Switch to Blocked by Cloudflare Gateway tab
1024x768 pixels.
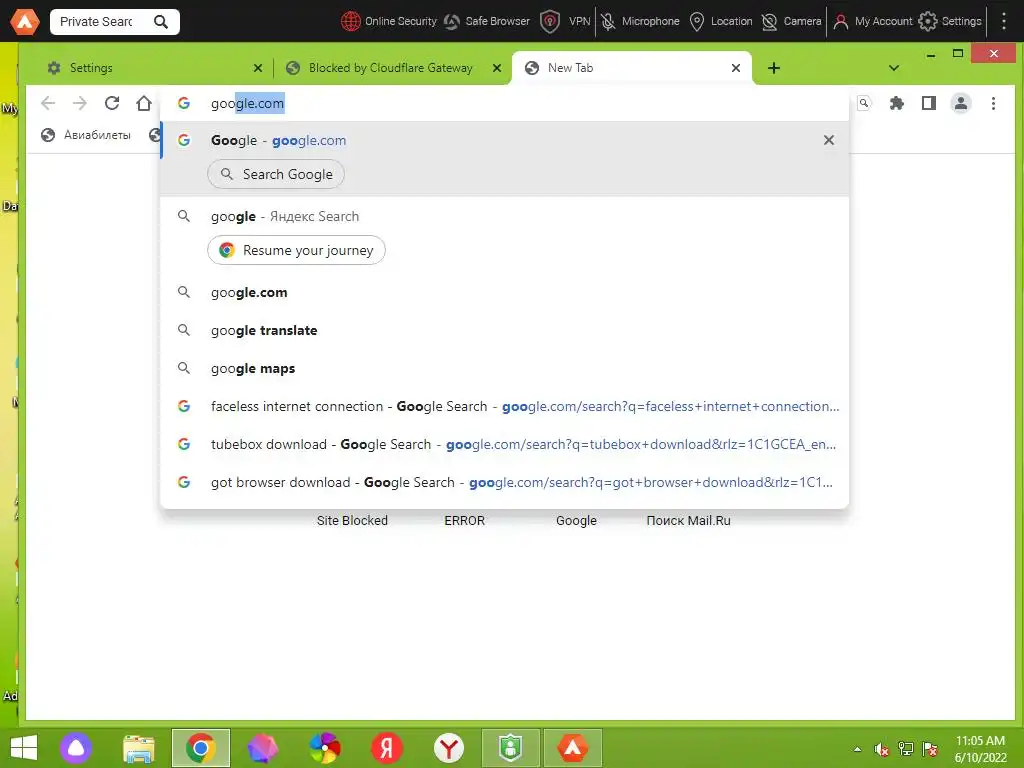(x=391, y=68)
